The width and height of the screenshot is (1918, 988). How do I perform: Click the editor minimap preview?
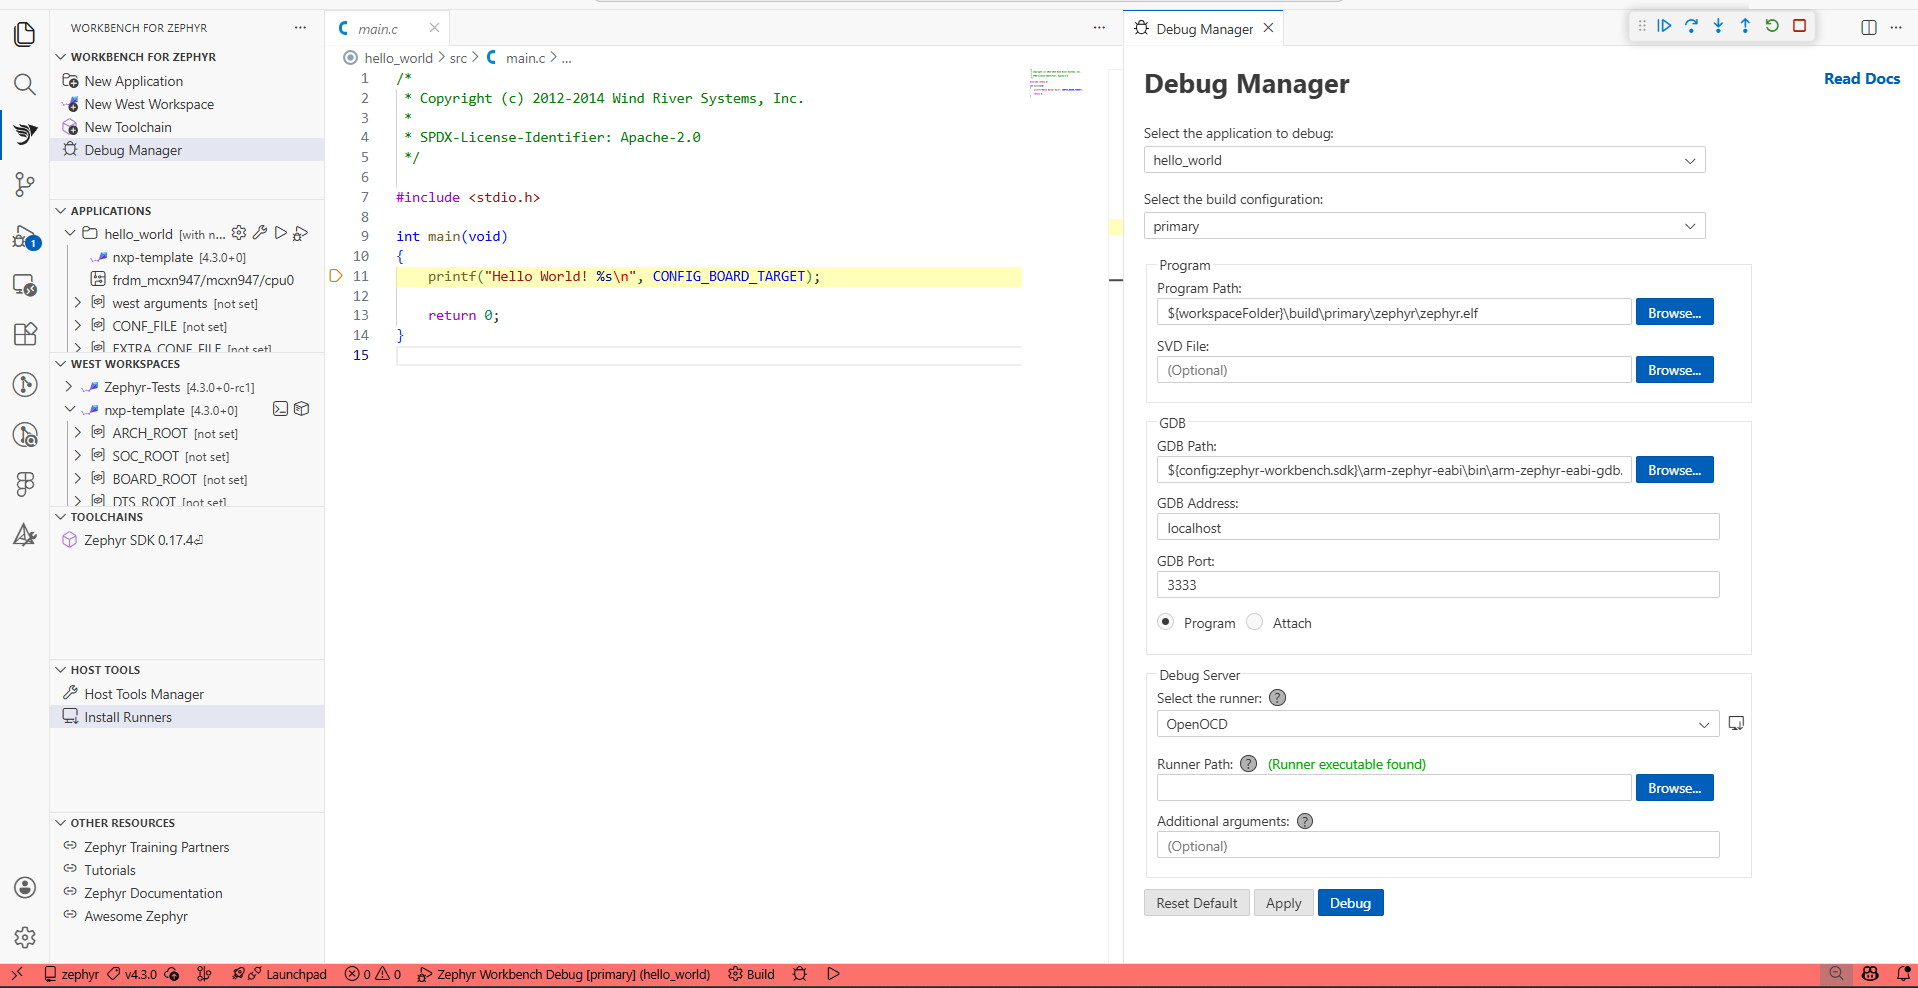(1056, 83)
